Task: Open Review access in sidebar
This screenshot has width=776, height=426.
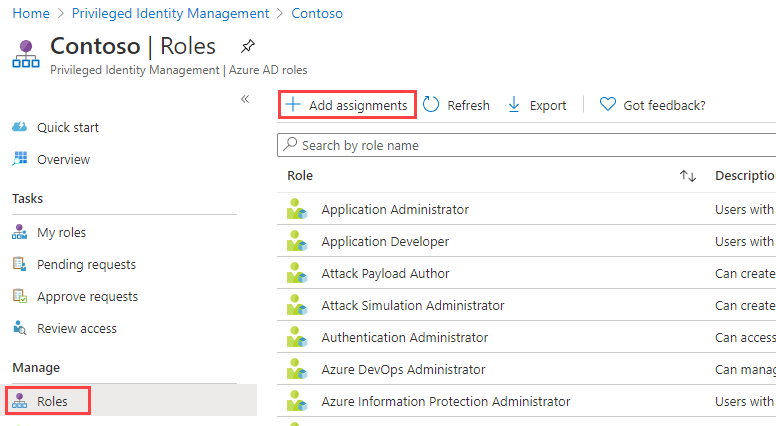Action: click(77, 329)
